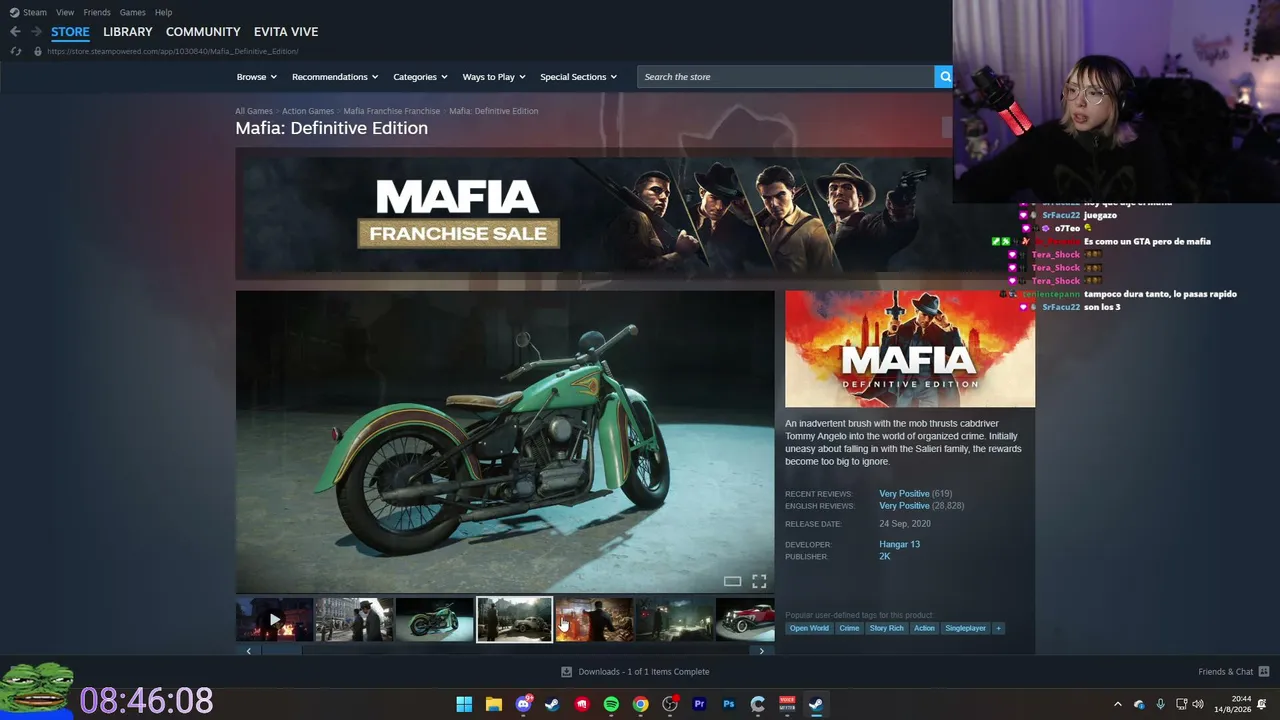Click the magnifier search button in the store
Screen dimensions: 1280x720
[x=943, y=77]
